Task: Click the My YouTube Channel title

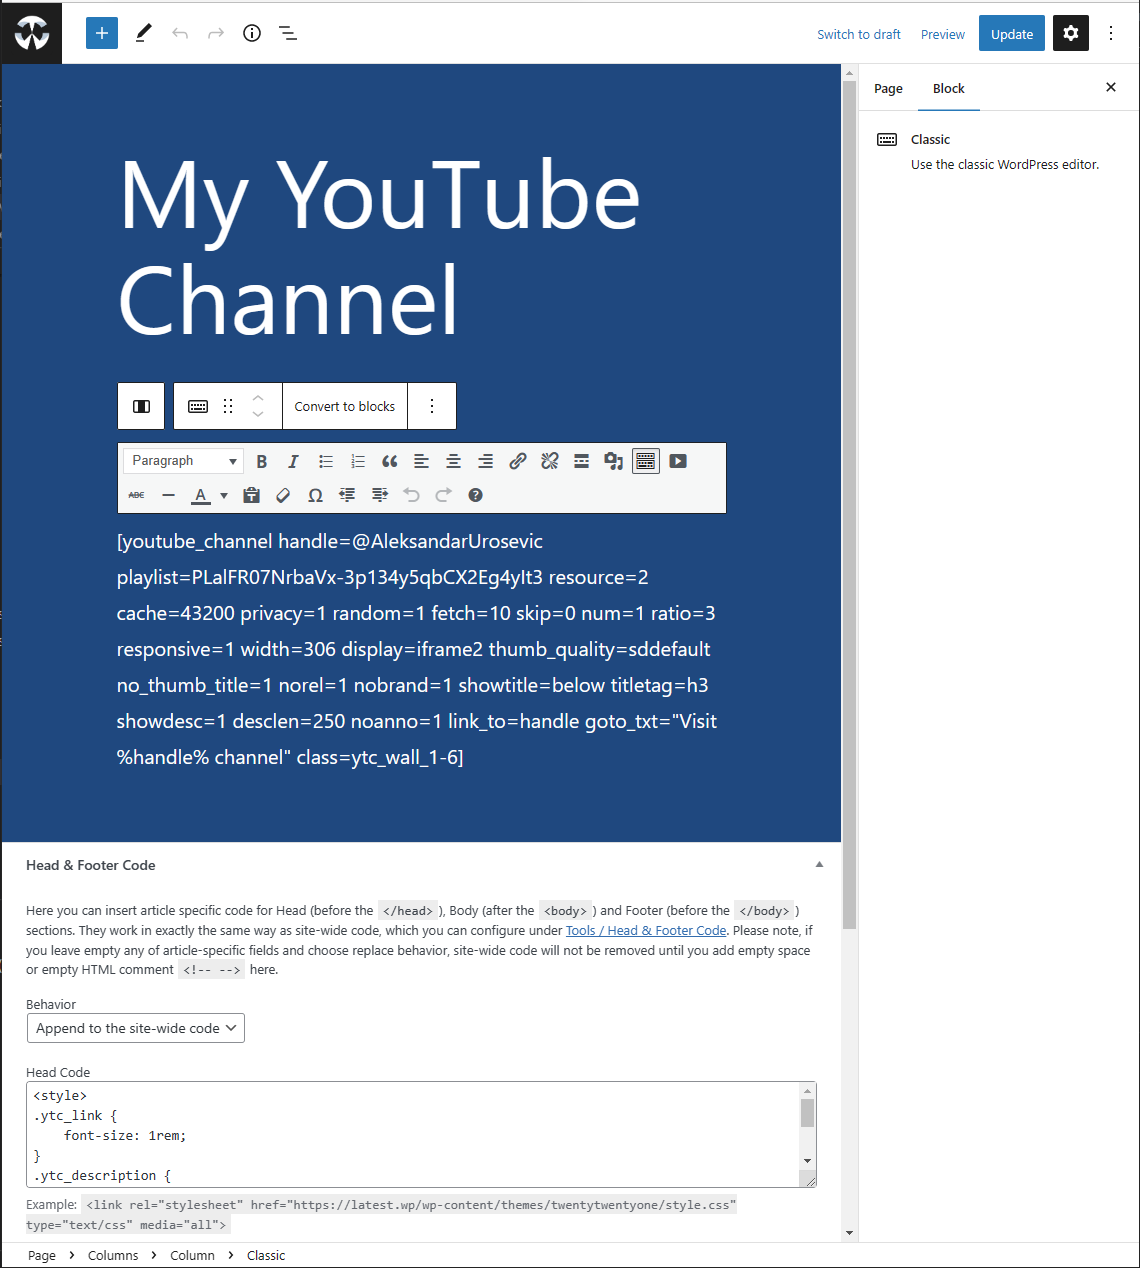Action: coord(379,247)
